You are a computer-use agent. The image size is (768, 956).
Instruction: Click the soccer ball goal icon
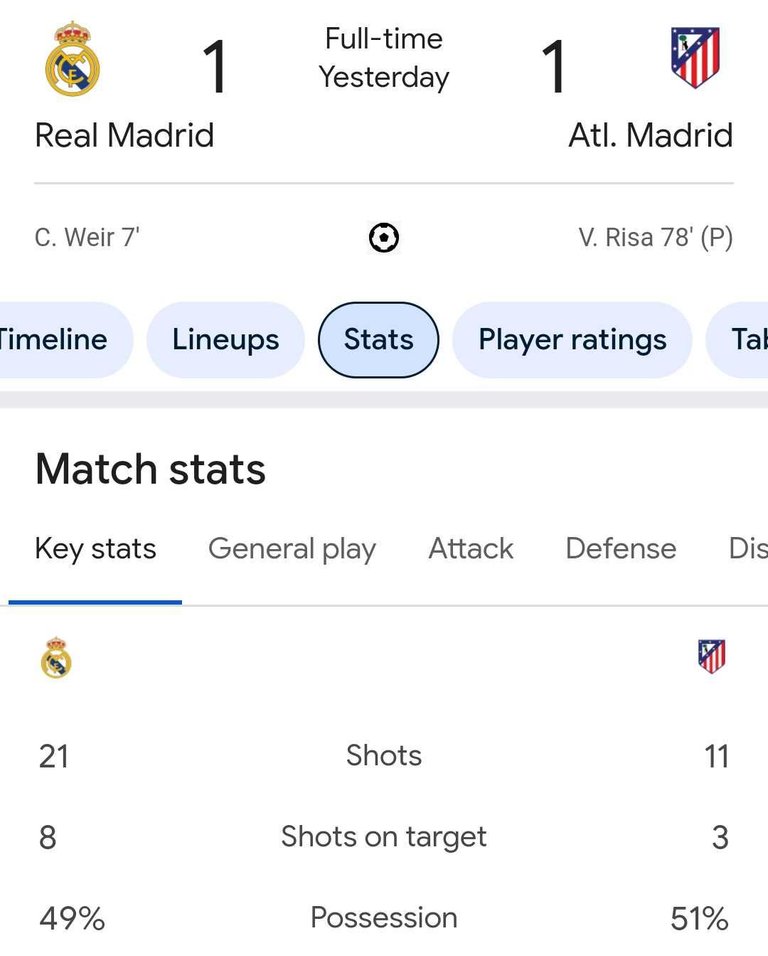coord(384,238)
